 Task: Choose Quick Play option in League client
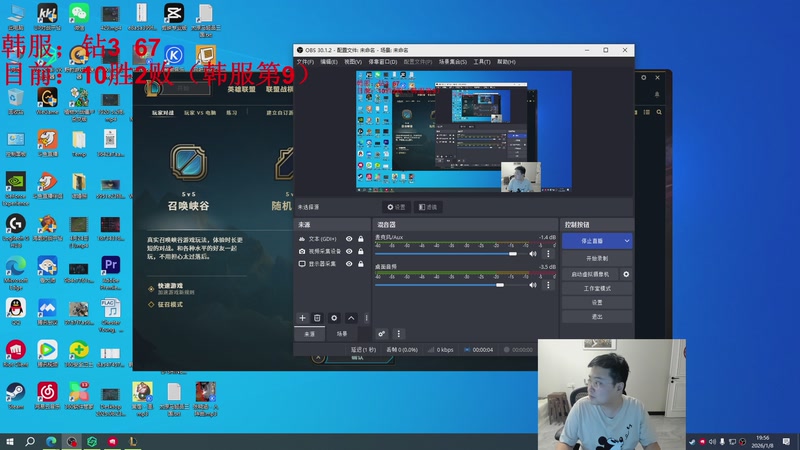tap(170, 286)
